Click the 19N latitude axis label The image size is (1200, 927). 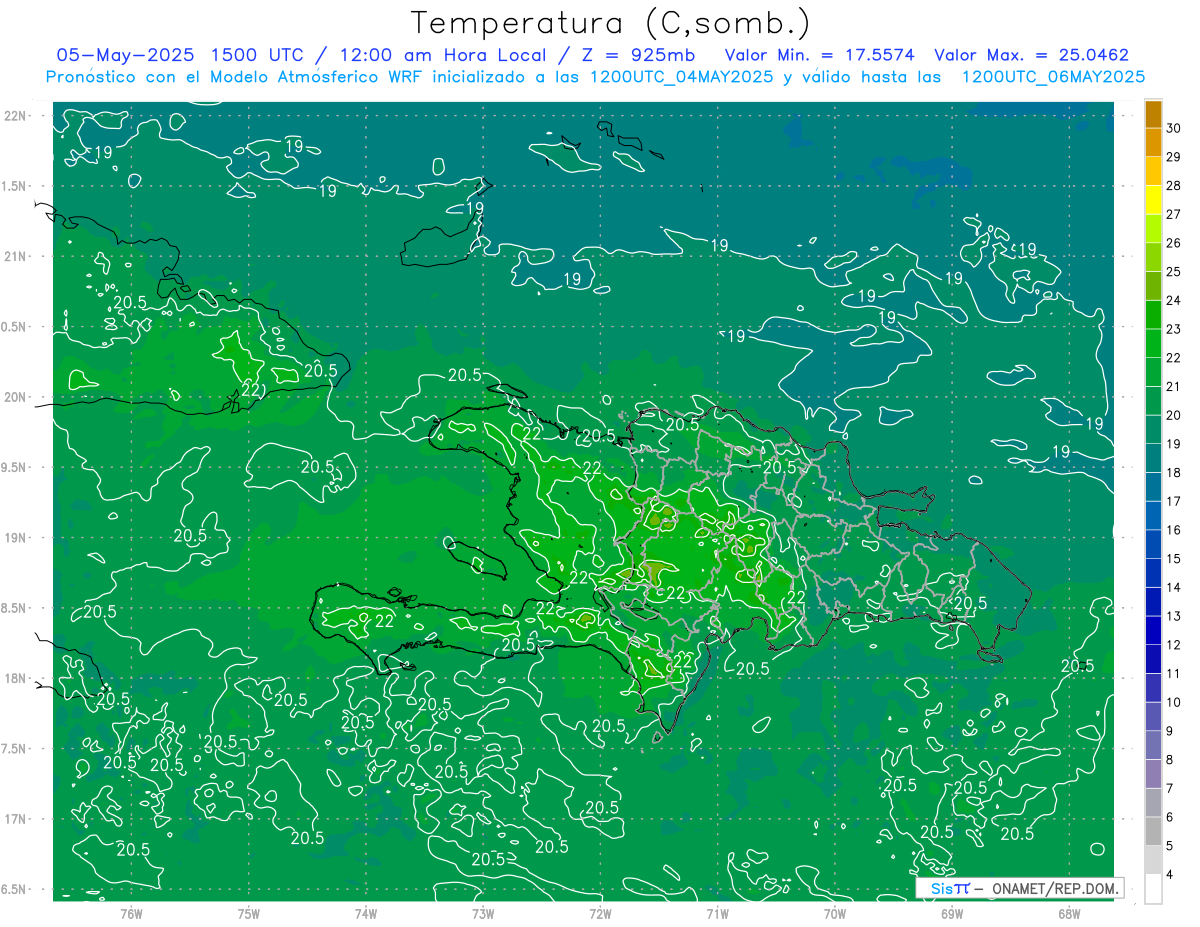tap(15, 537)
